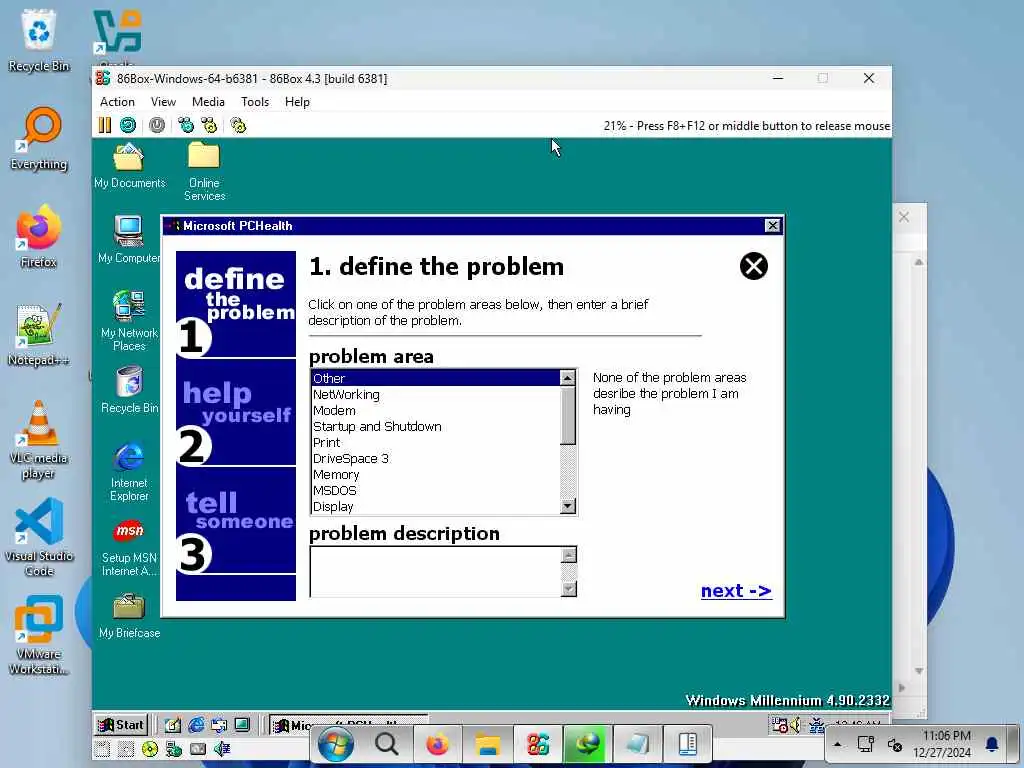Click the next -> link
Viewport: 1024px width, 768px height.
[736, 591]
